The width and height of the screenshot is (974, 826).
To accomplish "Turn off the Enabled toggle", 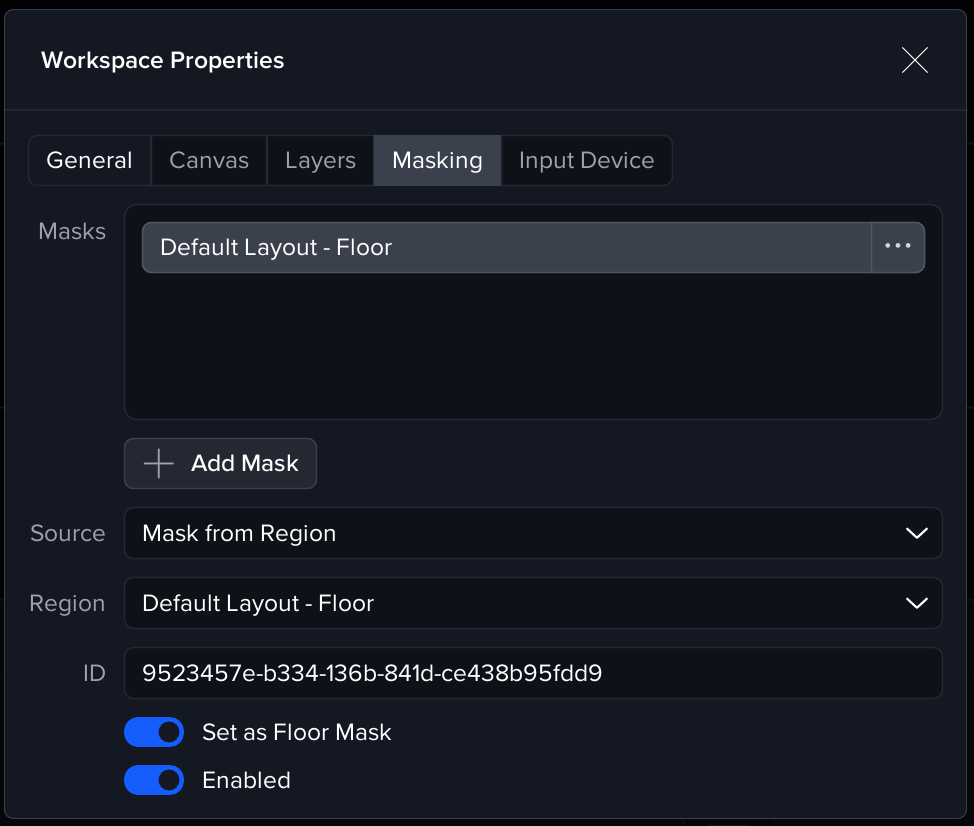I will (x=154, y=780).
